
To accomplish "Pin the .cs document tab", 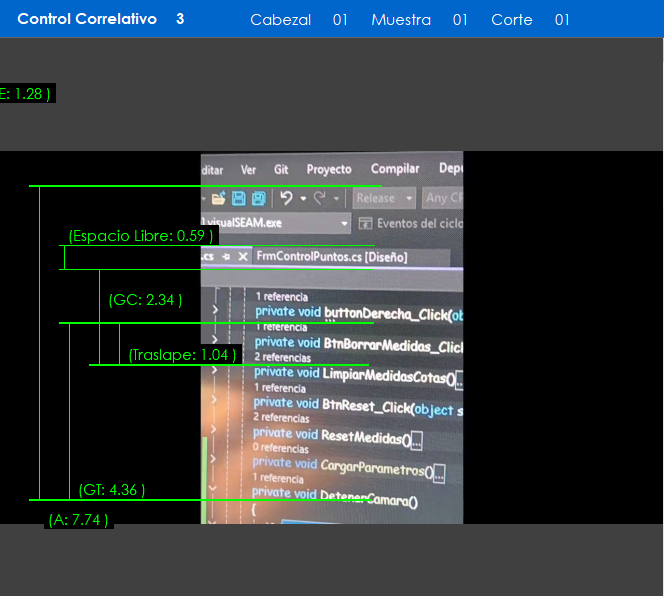I will [226, 257].
